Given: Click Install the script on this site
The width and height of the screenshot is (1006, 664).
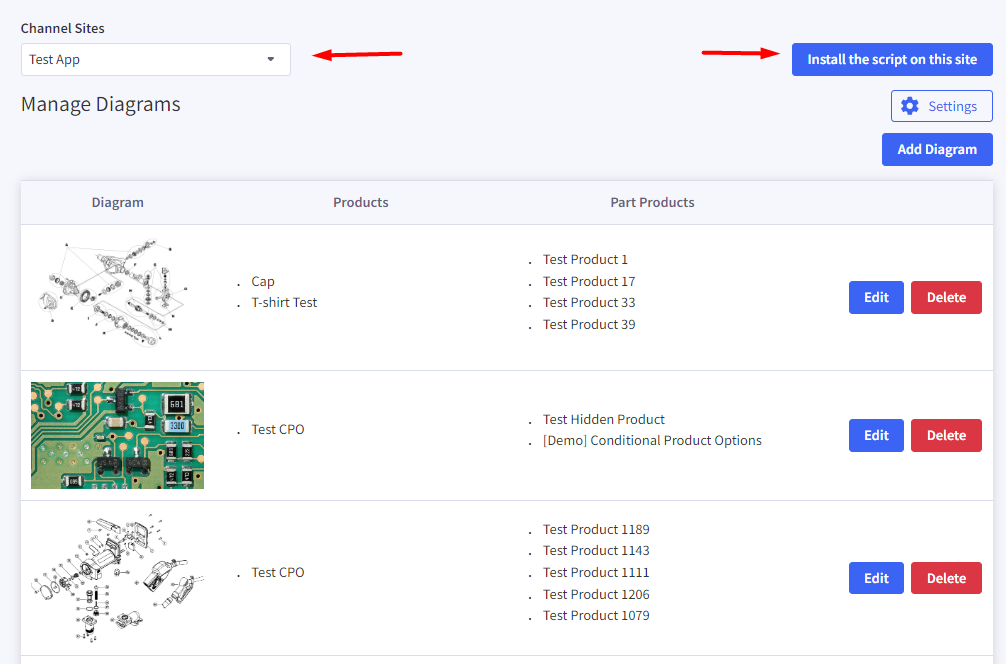Looking at the screenshot, I should coord(892,60).
